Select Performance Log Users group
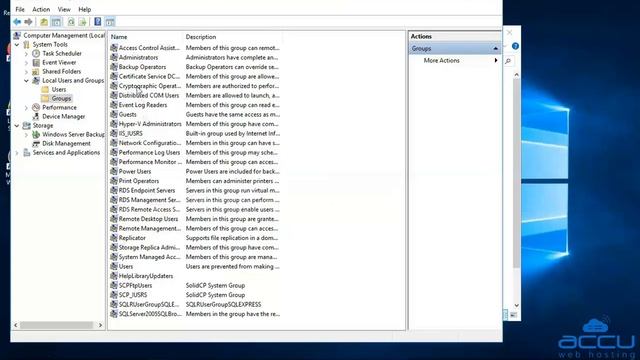 click(x=149, y=153)
